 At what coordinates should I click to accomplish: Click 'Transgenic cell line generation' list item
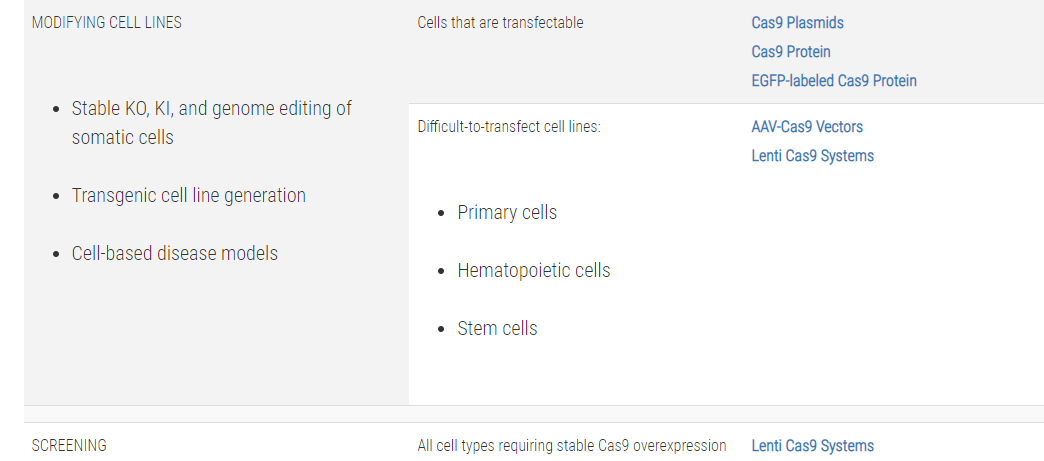coord(188,195)
